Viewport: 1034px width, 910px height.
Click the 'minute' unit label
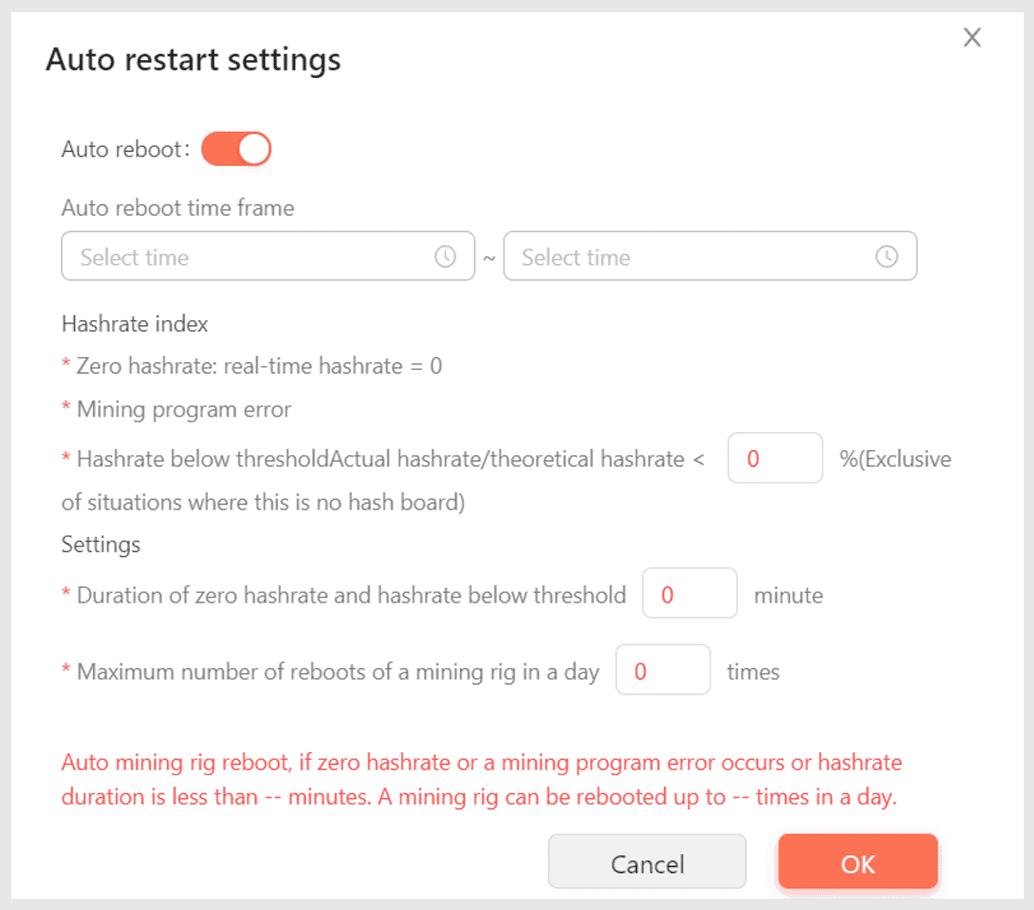pos(789,596)
